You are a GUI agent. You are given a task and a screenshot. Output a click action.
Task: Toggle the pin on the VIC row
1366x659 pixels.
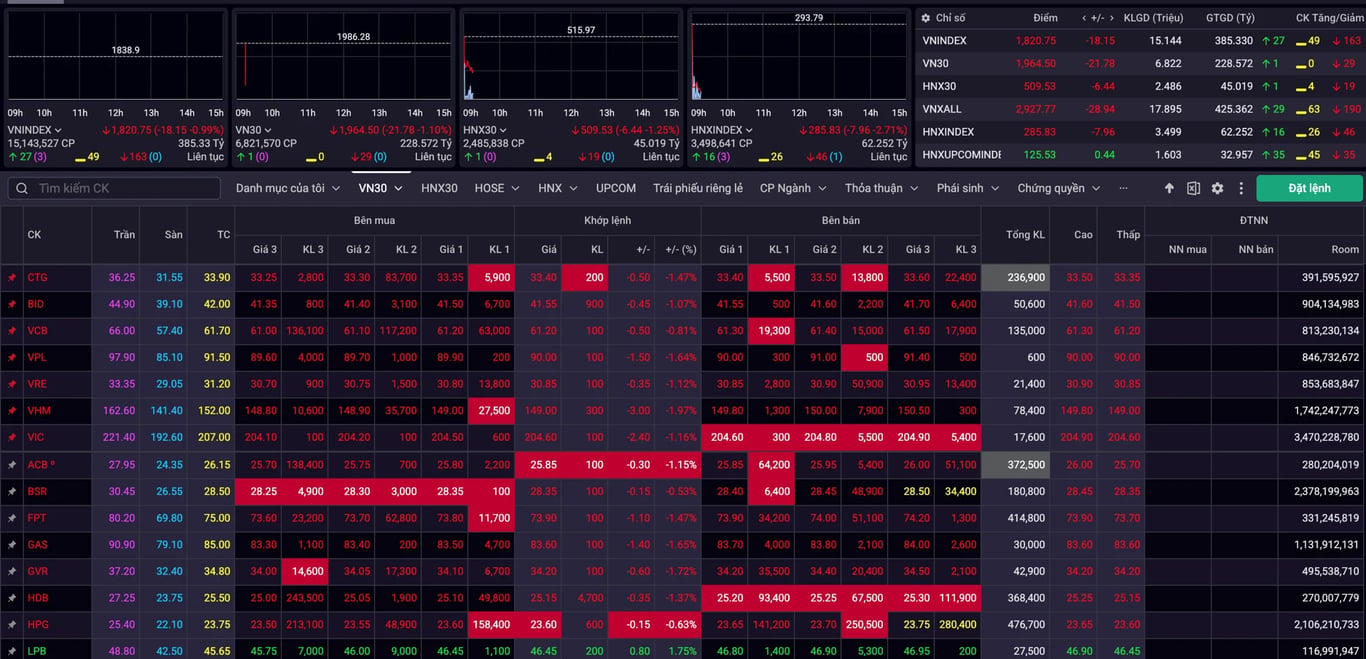(12, 438)
